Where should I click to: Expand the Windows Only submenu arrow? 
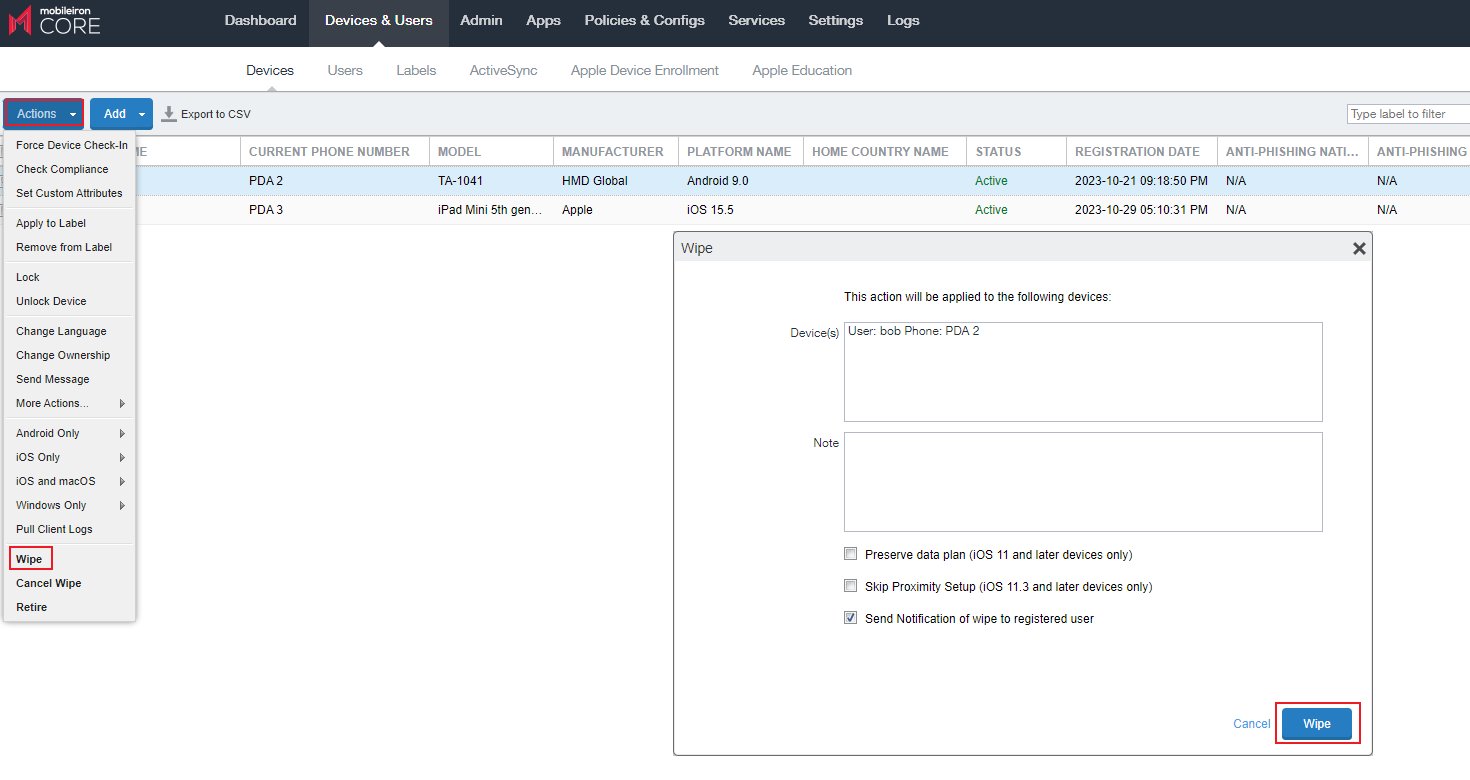(122, 506)
